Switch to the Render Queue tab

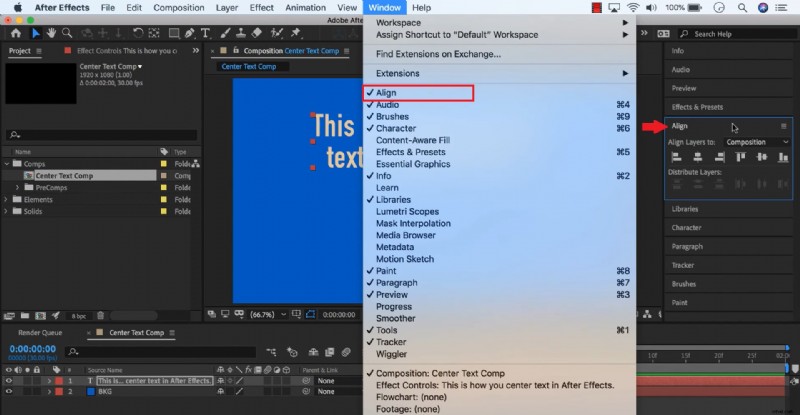pos(40,332)
